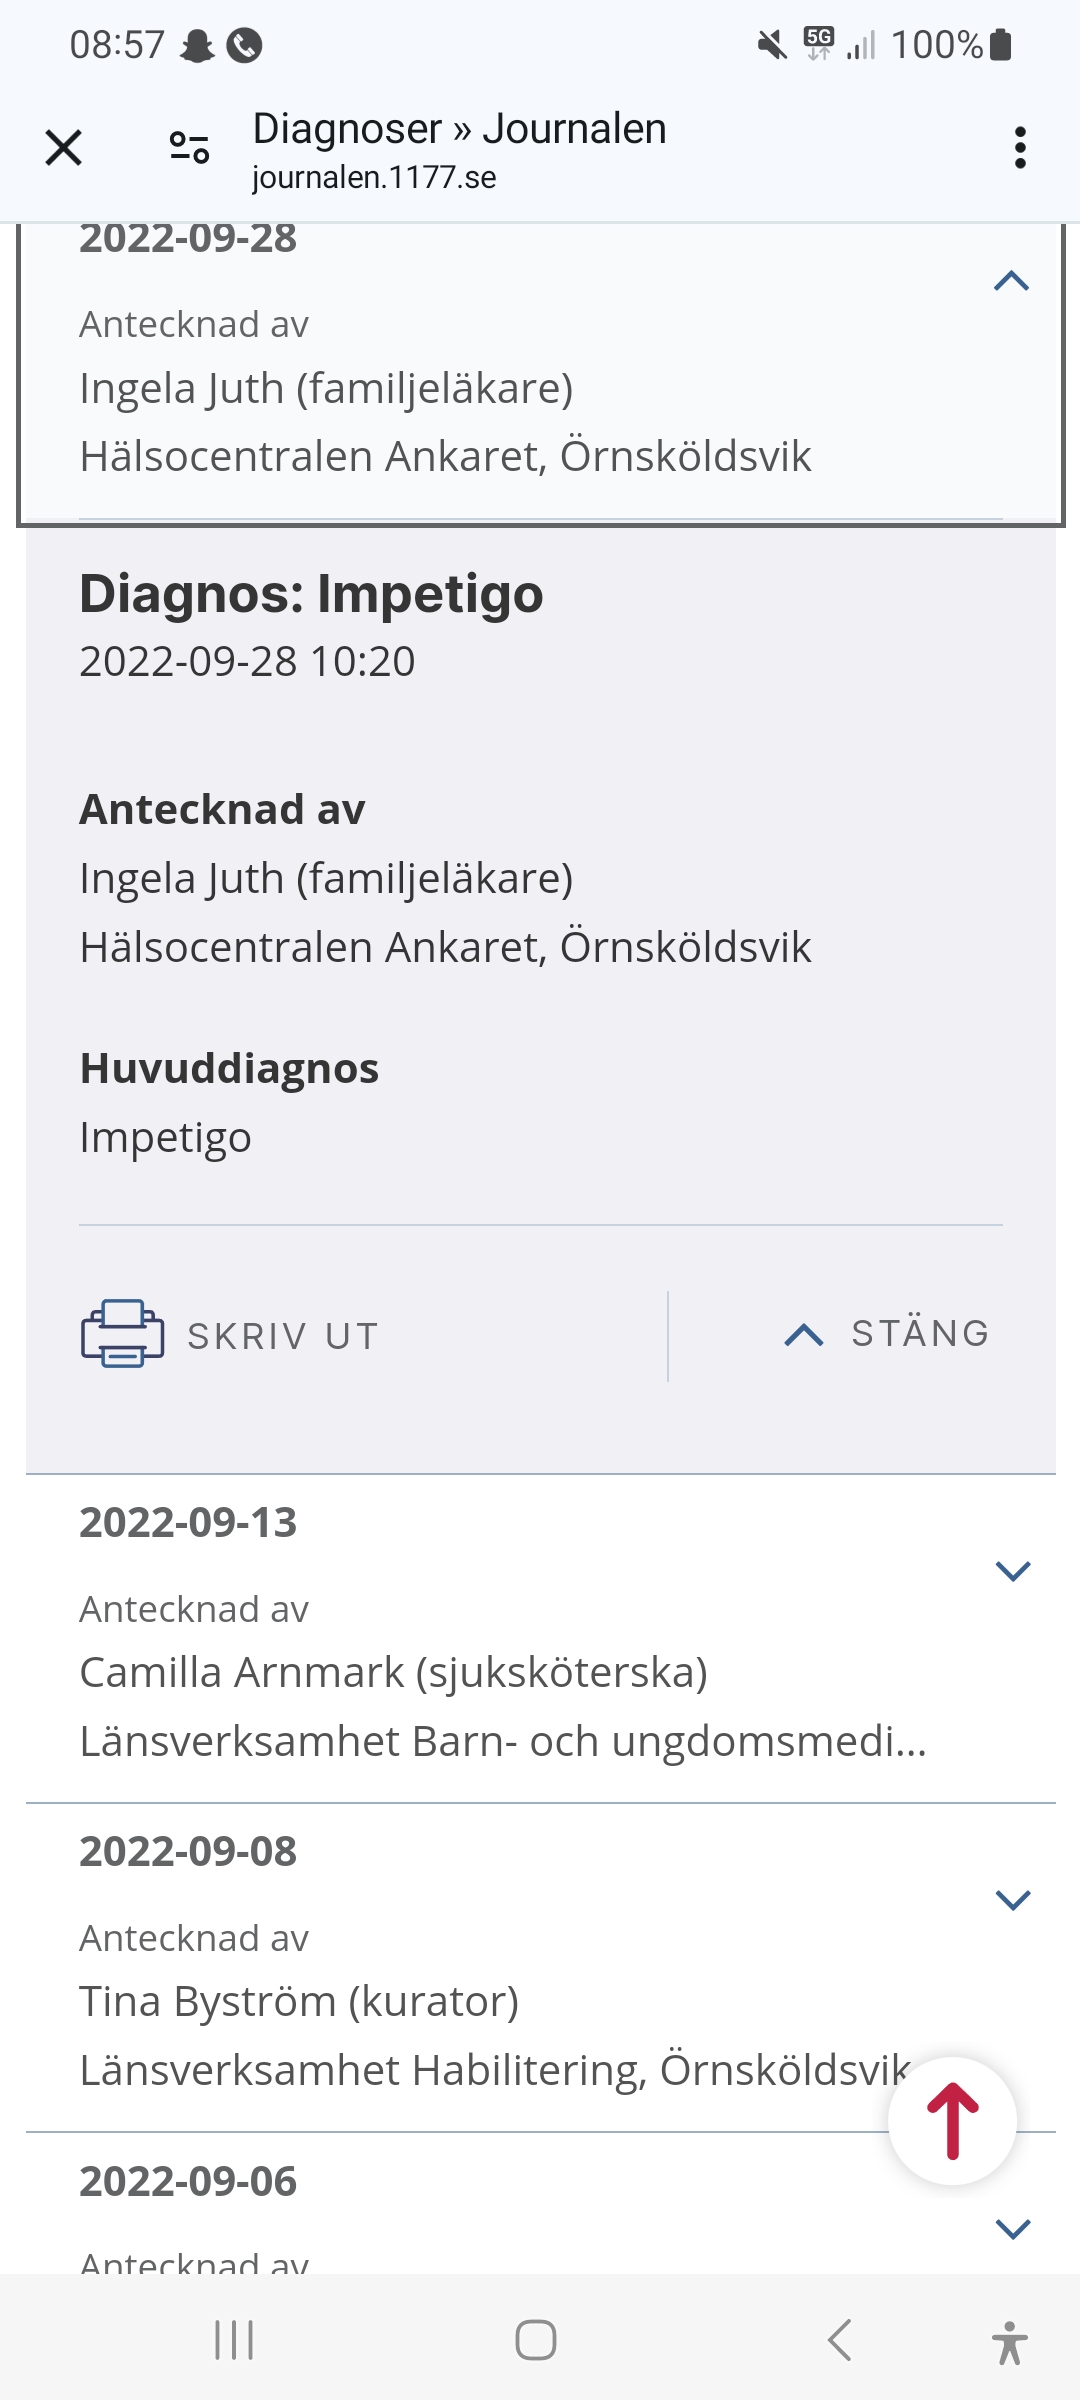1080x2400 pixels.
Task: Open the Camilla Arnmark diagnosis entry
Action: (394, 1673)
